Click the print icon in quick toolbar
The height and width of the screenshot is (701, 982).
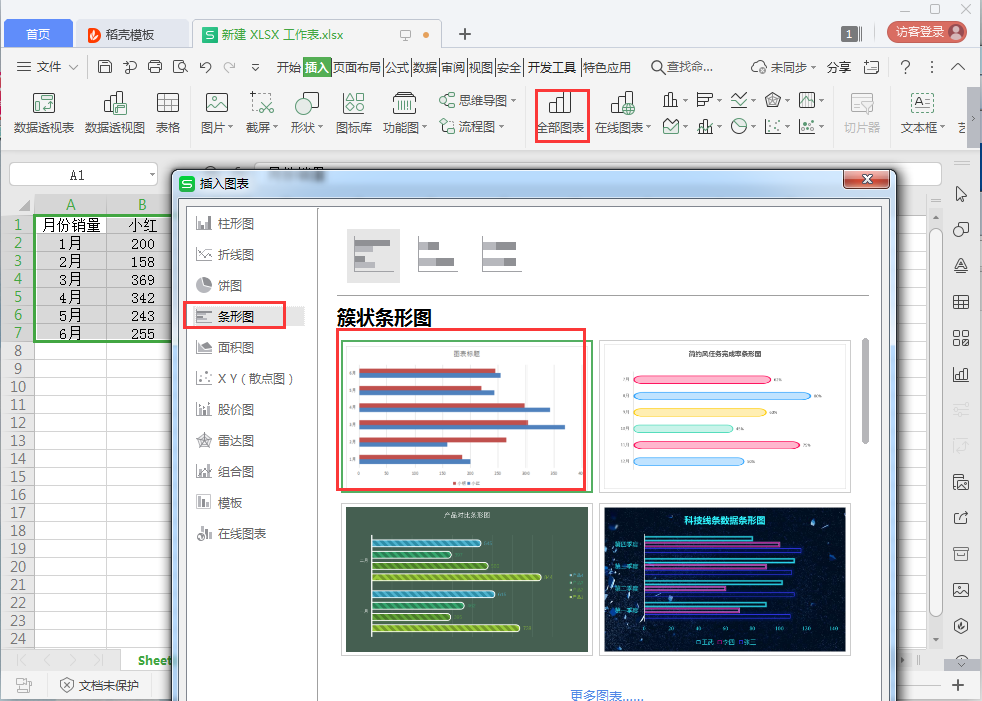click(x=155, y=67)
